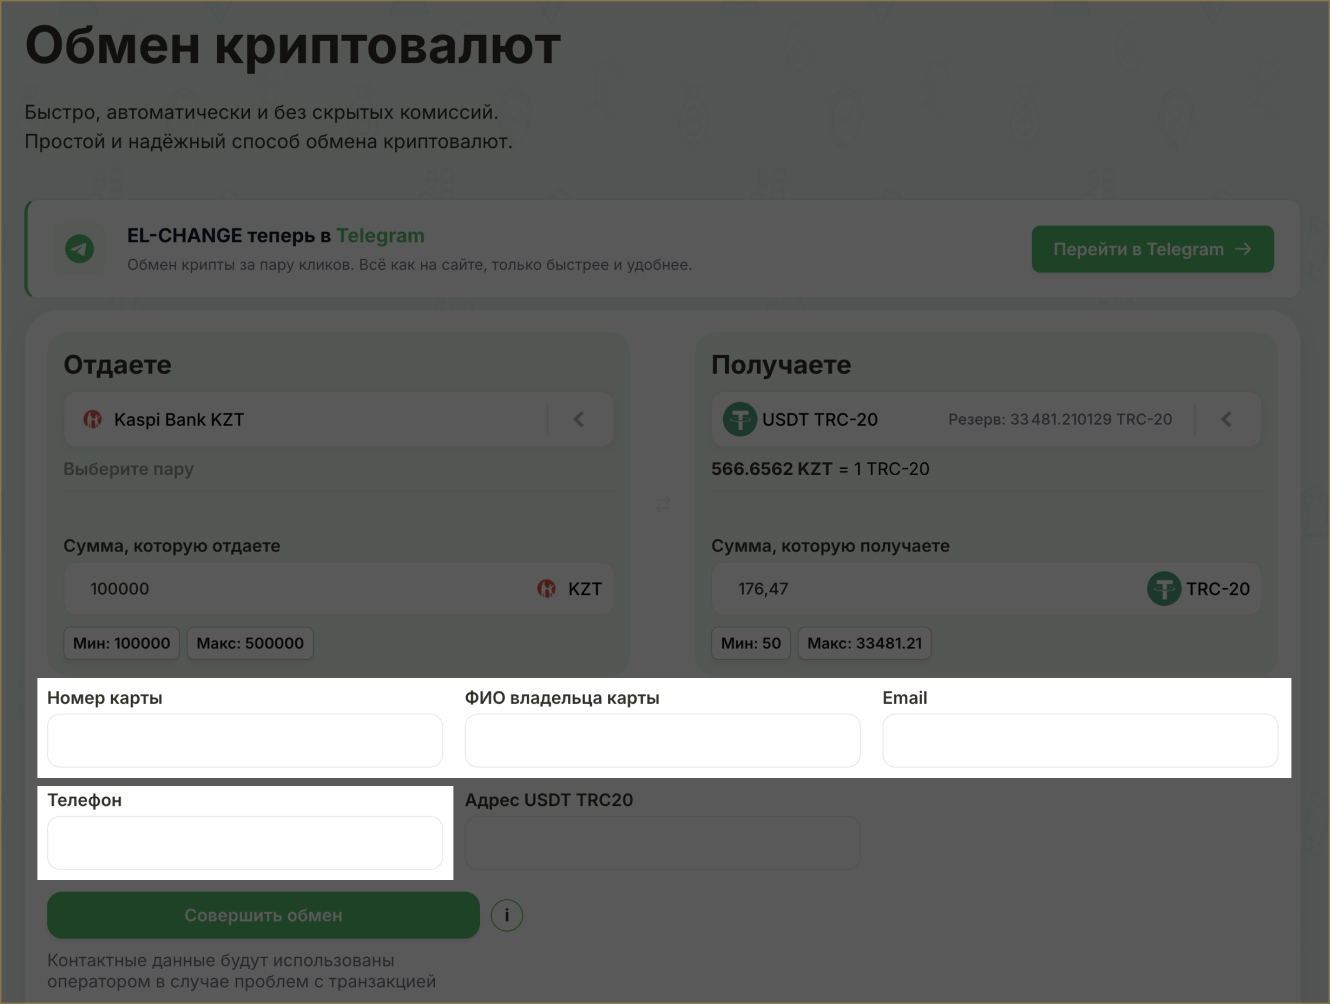
Task: Expand the Kaspi Bank KZT currency selector
Action: pyautogui.click(x=300, y=419)
